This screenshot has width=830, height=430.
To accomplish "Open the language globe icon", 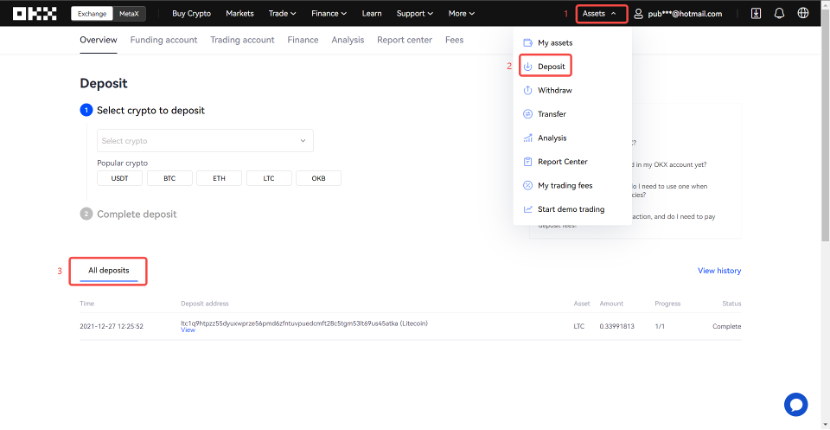I will pos(803,13).
